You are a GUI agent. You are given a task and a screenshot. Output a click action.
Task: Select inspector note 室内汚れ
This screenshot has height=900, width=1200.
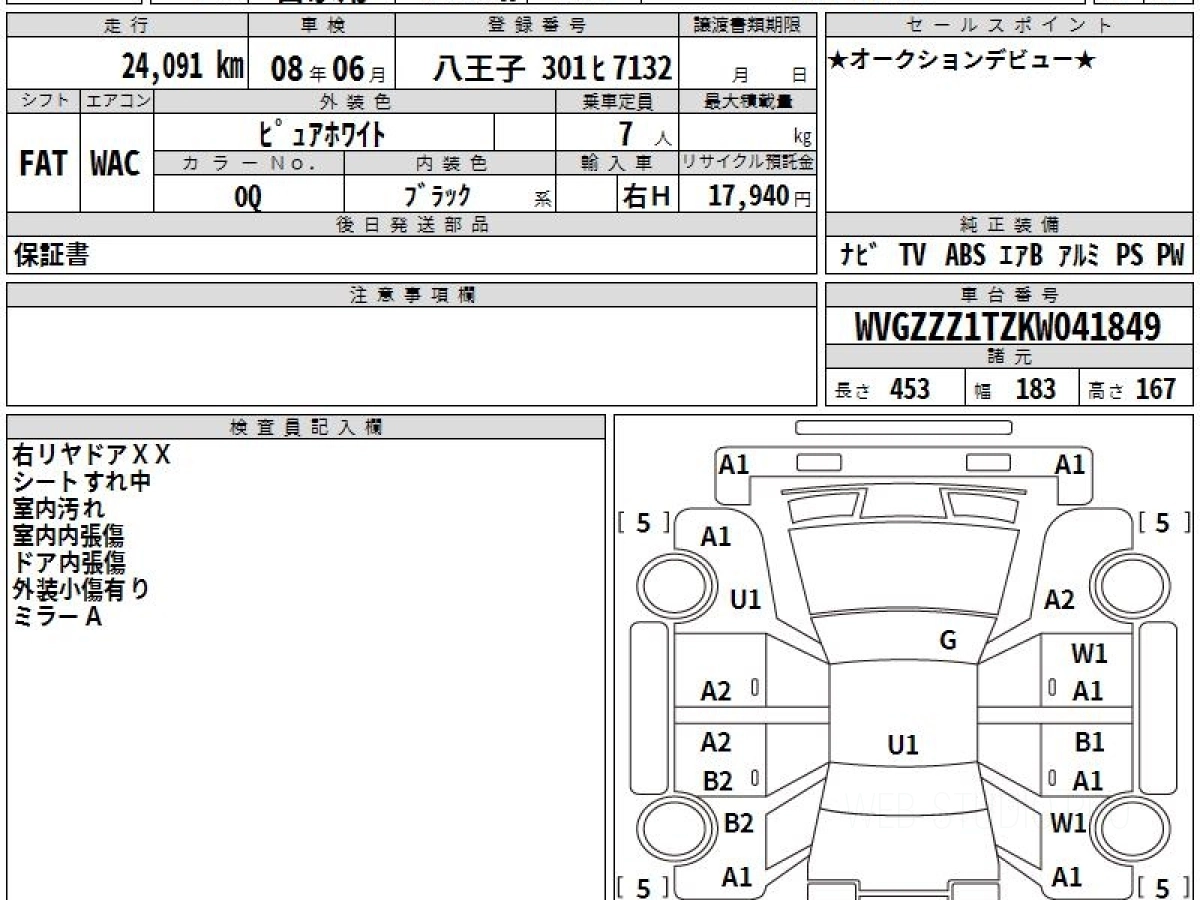(58, 509)
